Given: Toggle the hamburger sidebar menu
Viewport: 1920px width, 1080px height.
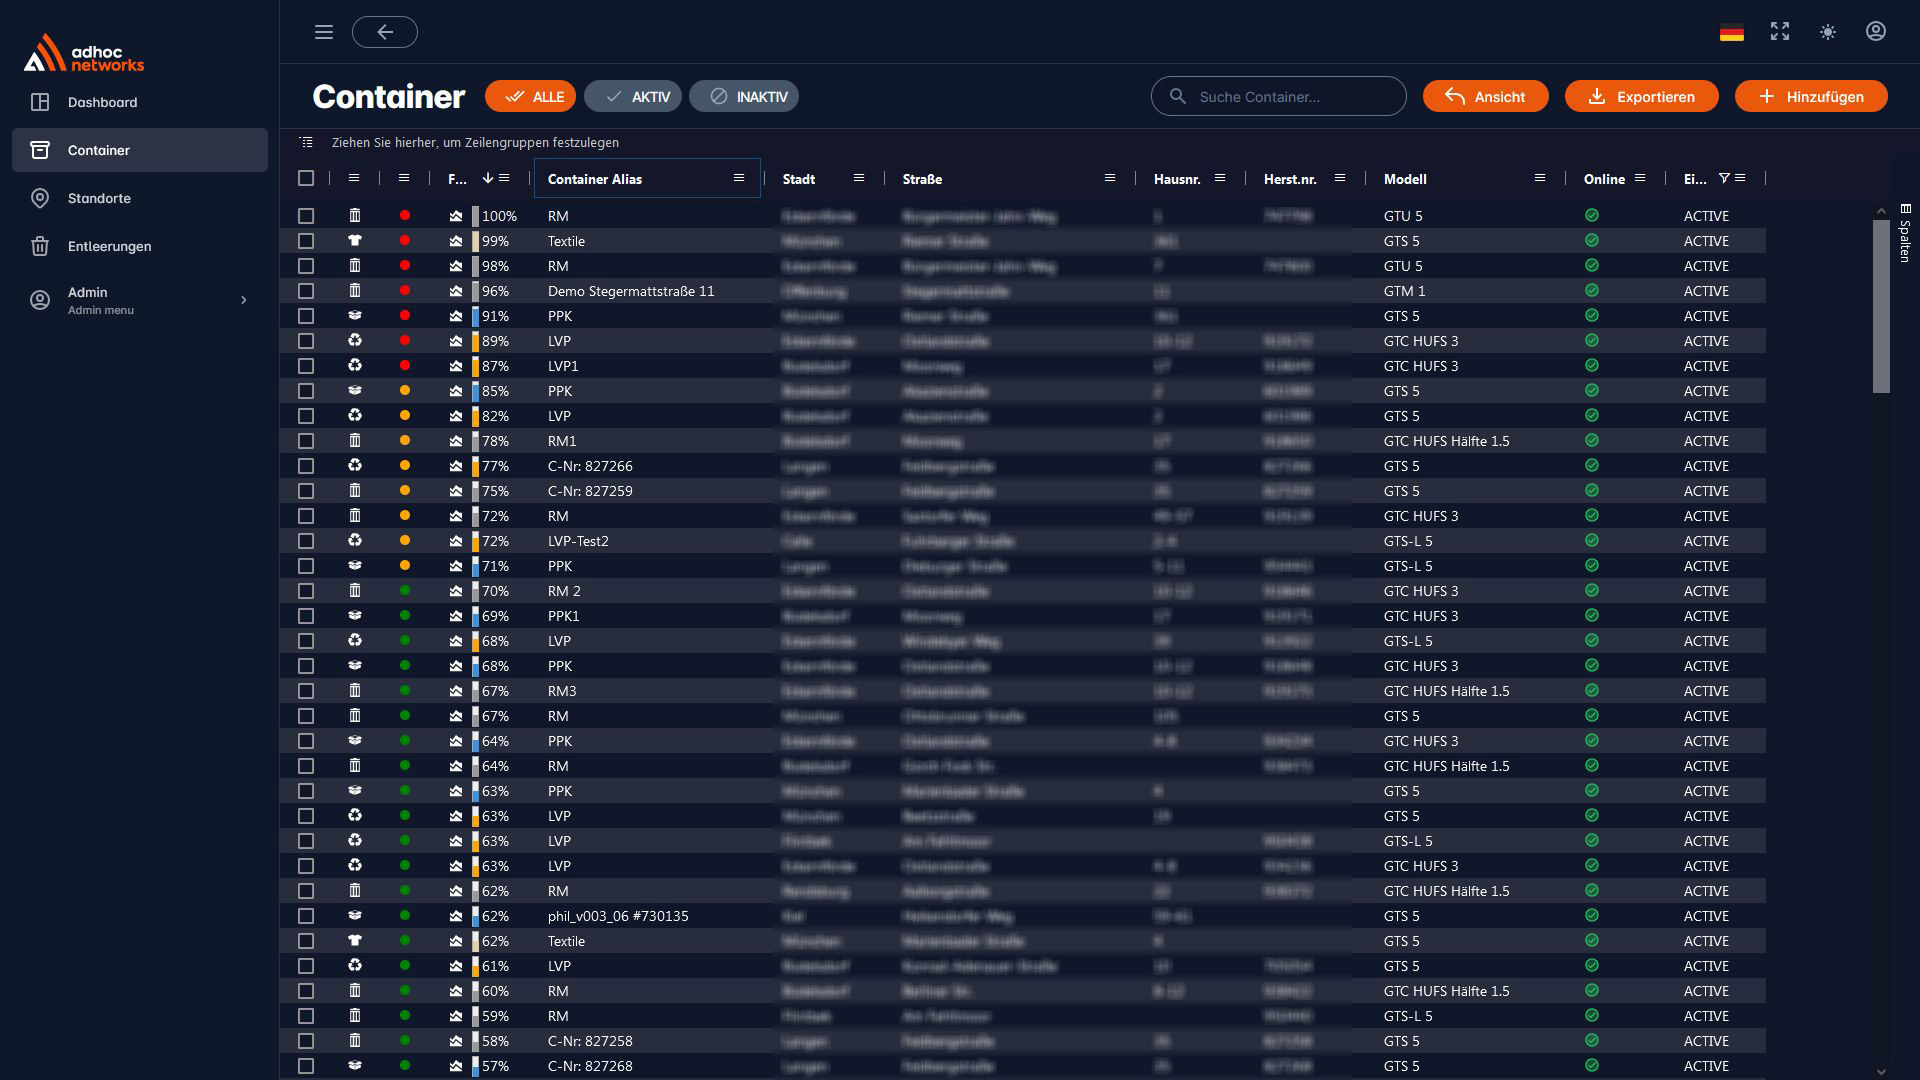Looking at the screenshot, I should click(x=324, y=32).
